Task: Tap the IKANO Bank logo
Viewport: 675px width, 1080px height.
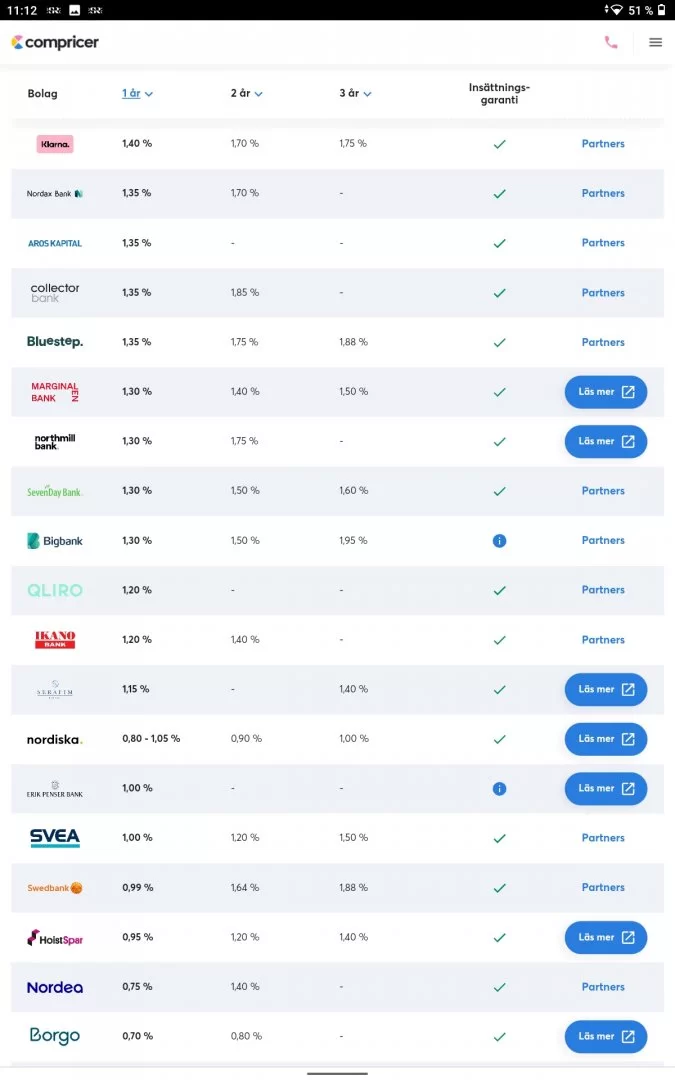Action: pyautogui.click(x=55, y=640)
